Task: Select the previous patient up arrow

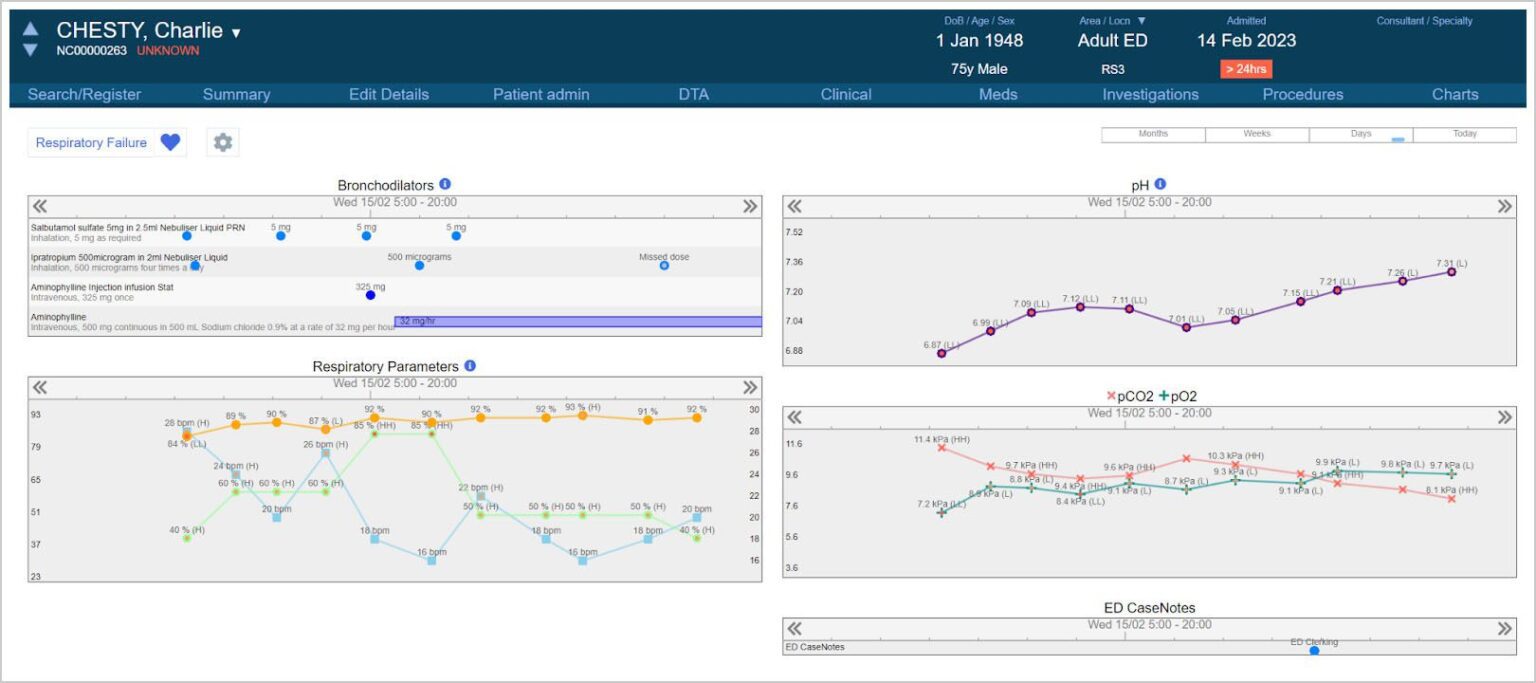Action: (x=28, y=28)
